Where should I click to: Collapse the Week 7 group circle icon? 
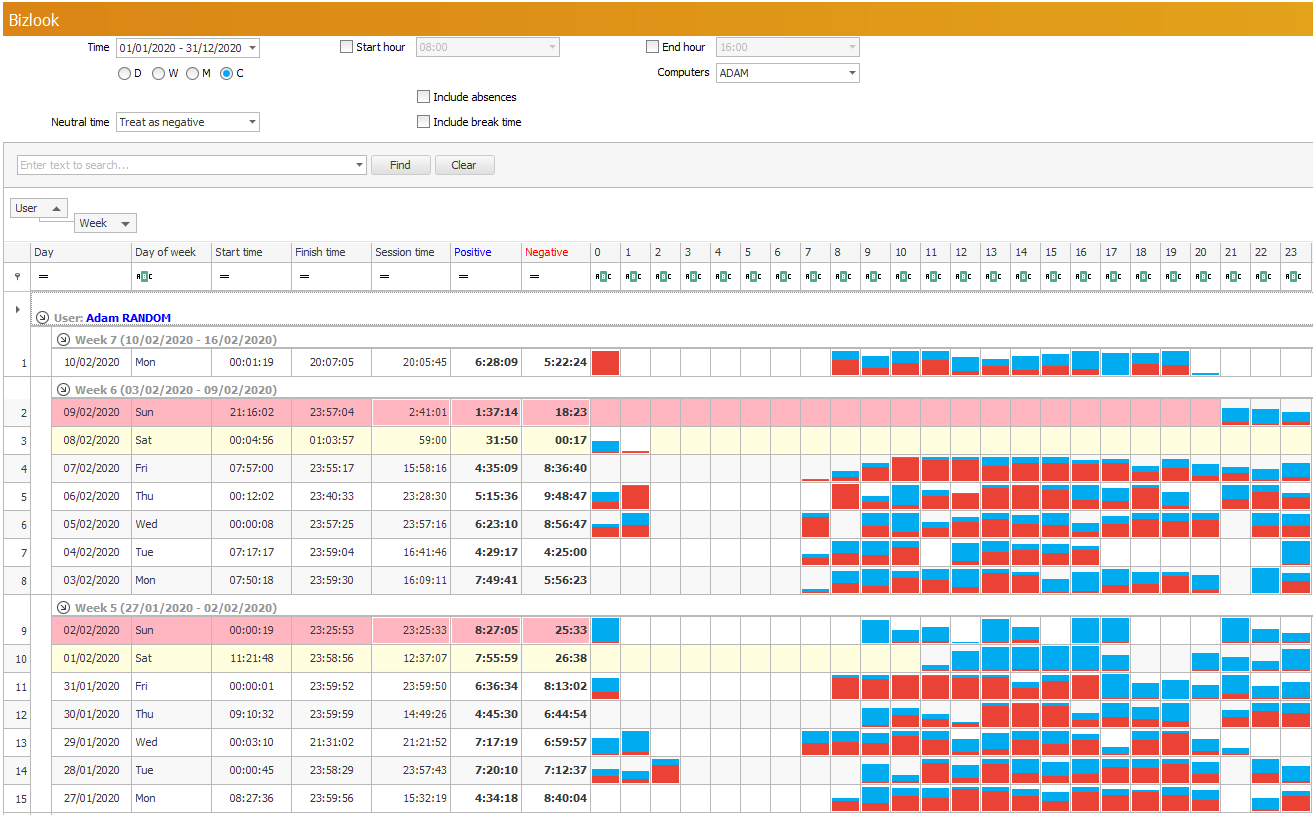[x=64, y=340]
